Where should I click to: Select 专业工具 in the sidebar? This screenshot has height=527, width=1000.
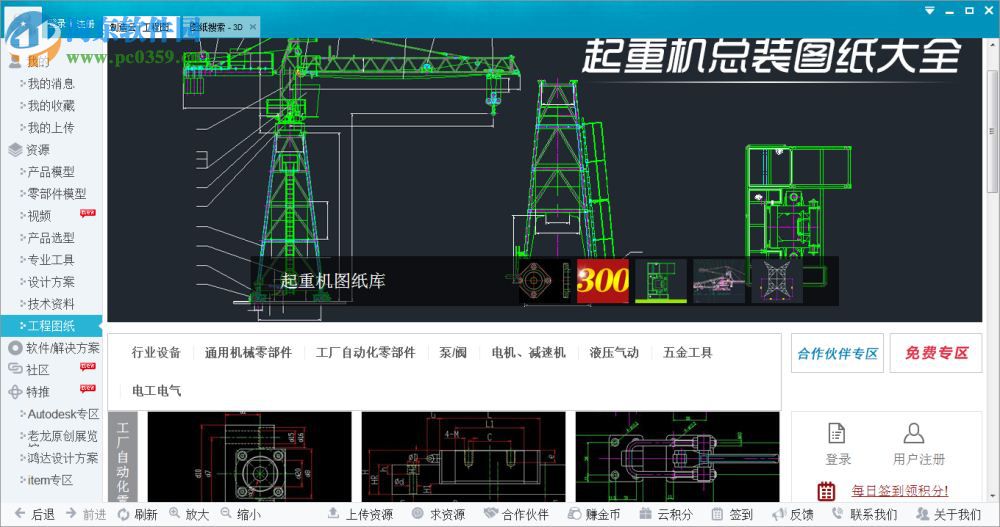click(51, 260)
